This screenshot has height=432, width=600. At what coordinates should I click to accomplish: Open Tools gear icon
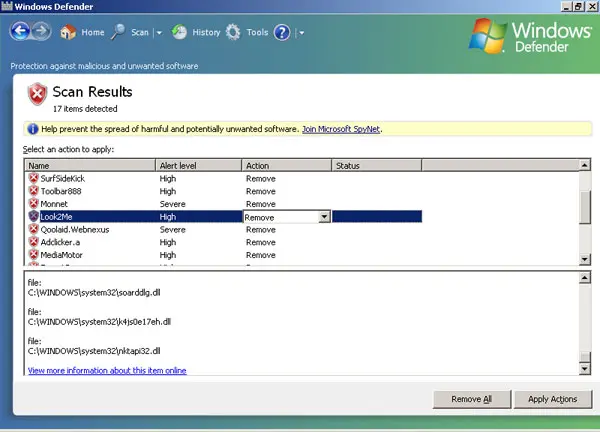coord(233,32)
